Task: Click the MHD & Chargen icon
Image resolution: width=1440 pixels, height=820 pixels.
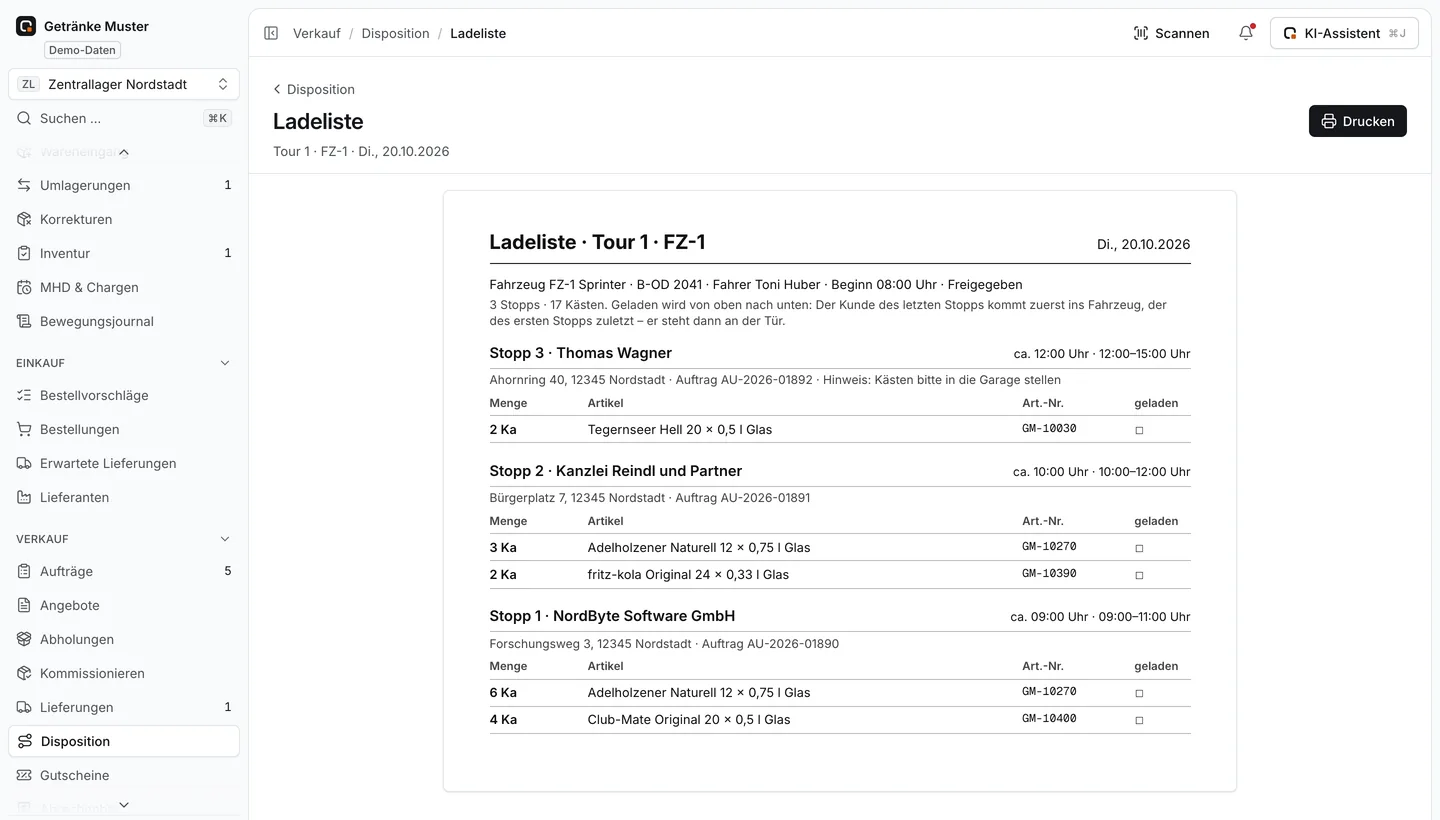Action: [24, 287]
